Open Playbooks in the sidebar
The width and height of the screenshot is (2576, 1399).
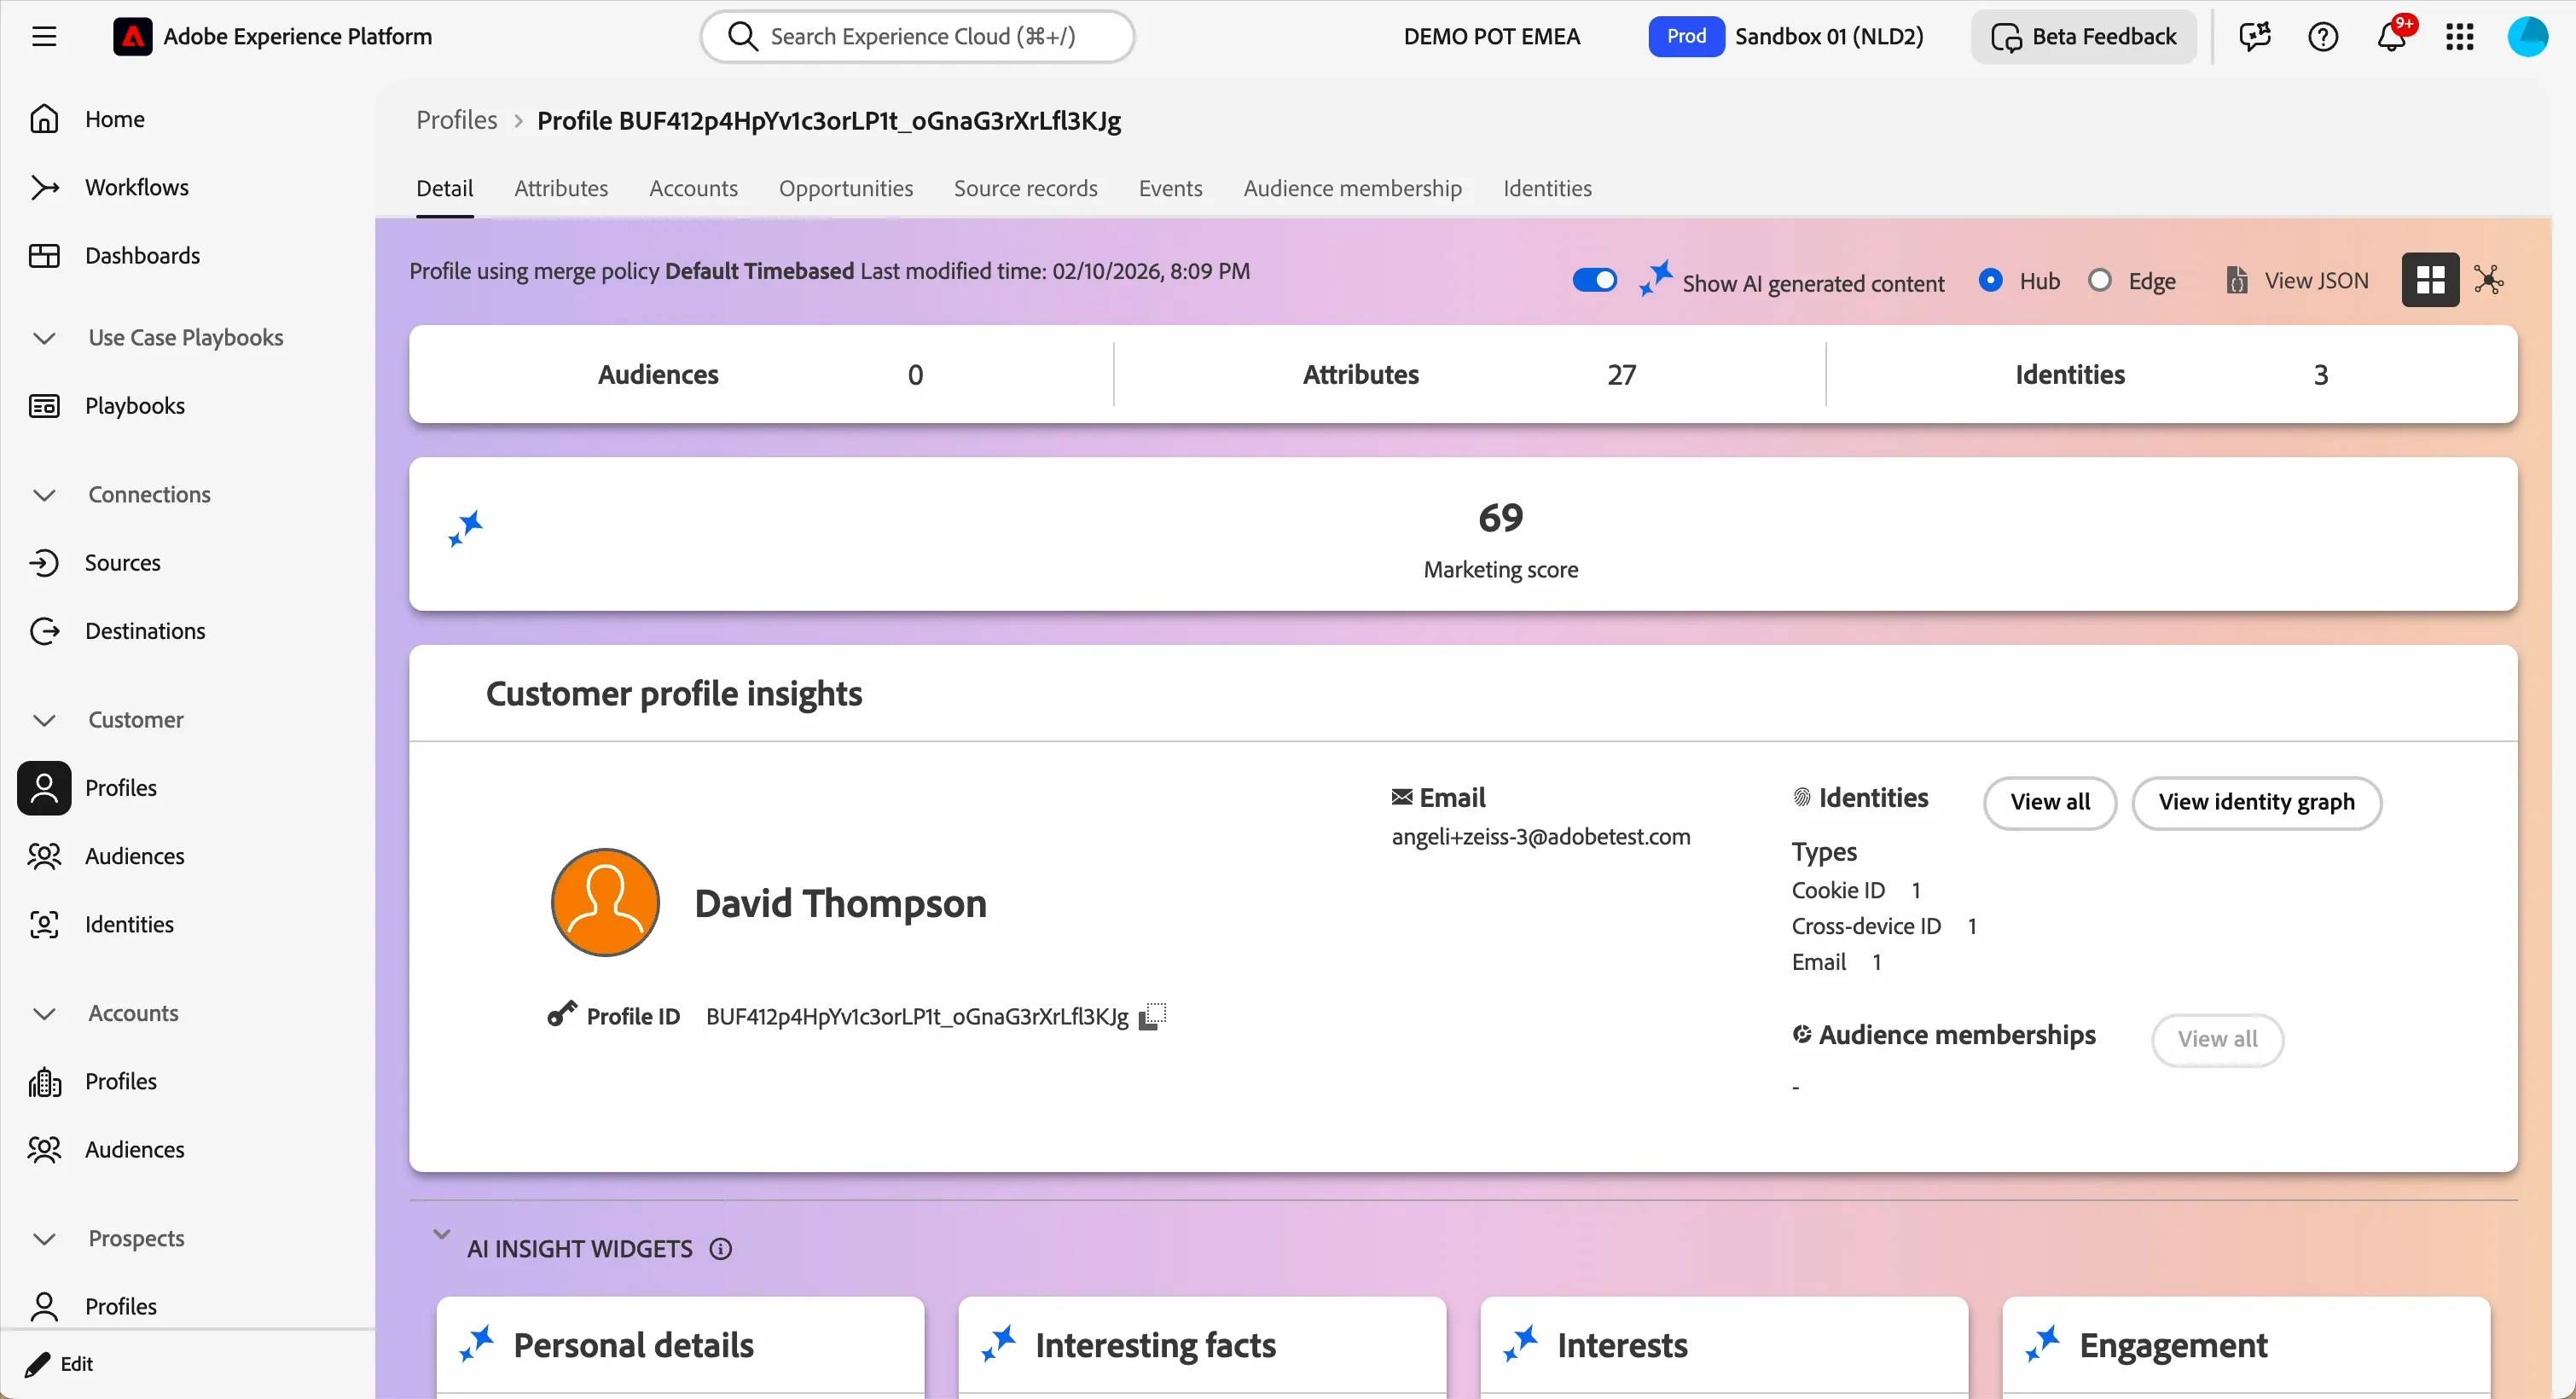click(x=135, y=405)
